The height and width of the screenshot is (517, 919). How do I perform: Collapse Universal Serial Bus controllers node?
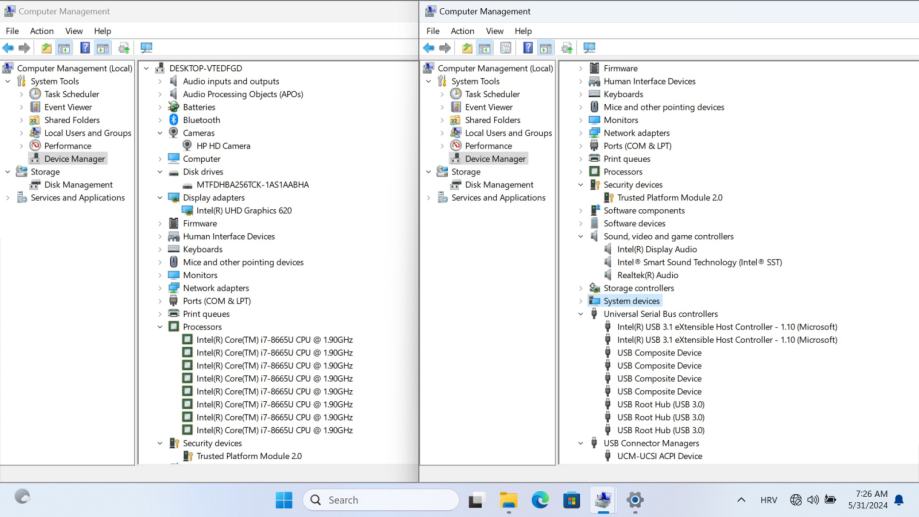click(x=581, y=314)
